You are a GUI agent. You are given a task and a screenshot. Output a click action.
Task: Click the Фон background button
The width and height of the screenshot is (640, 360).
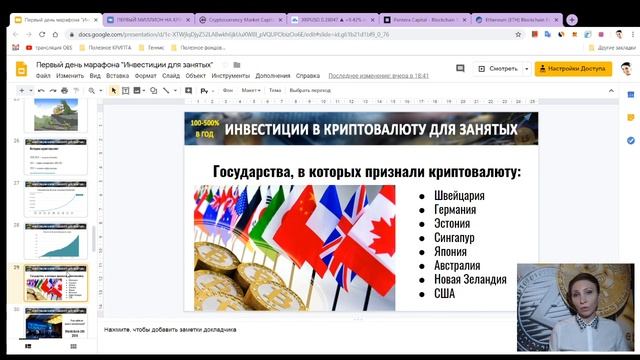[228, 90]
